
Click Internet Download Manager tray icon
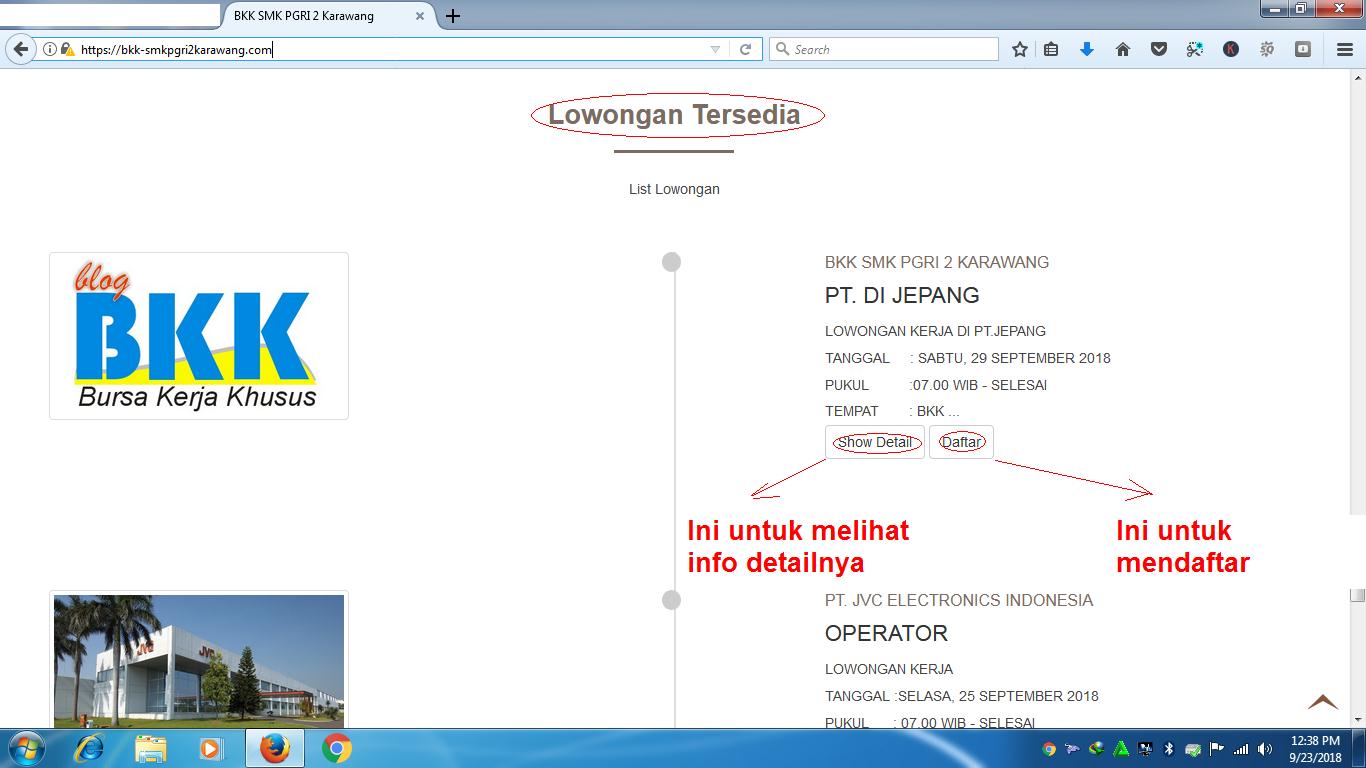tap(1096, 749)
